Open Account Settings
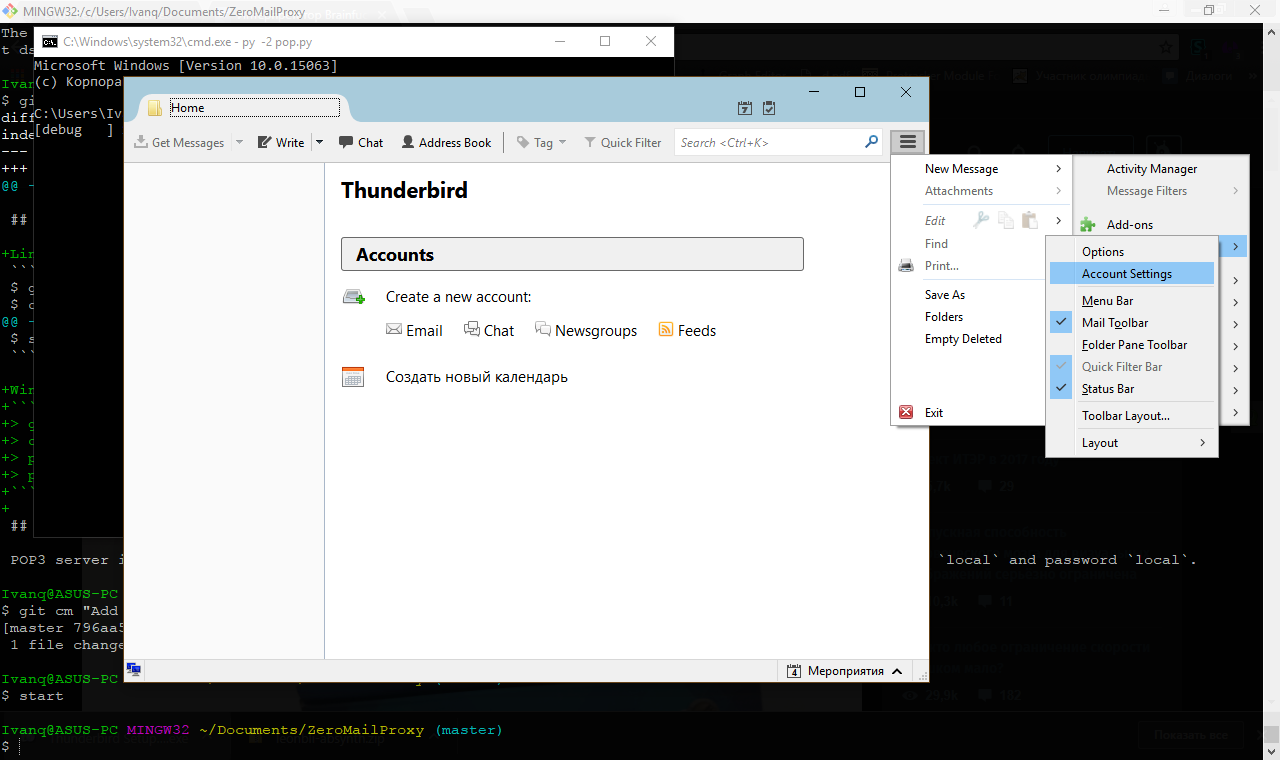This screenshot has width=1280, height=760. [1132, 274]
